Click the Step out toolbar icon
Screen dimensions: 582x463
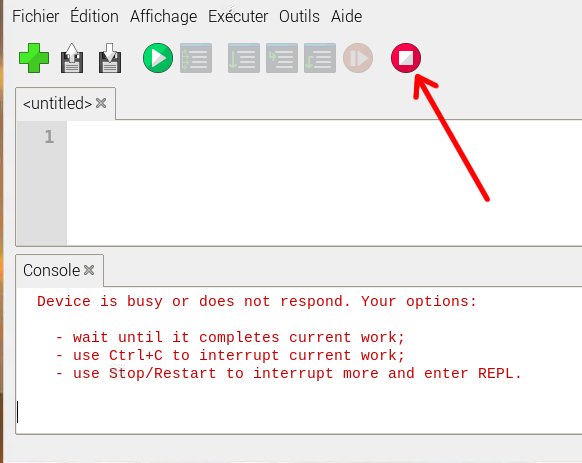point(320,58)
